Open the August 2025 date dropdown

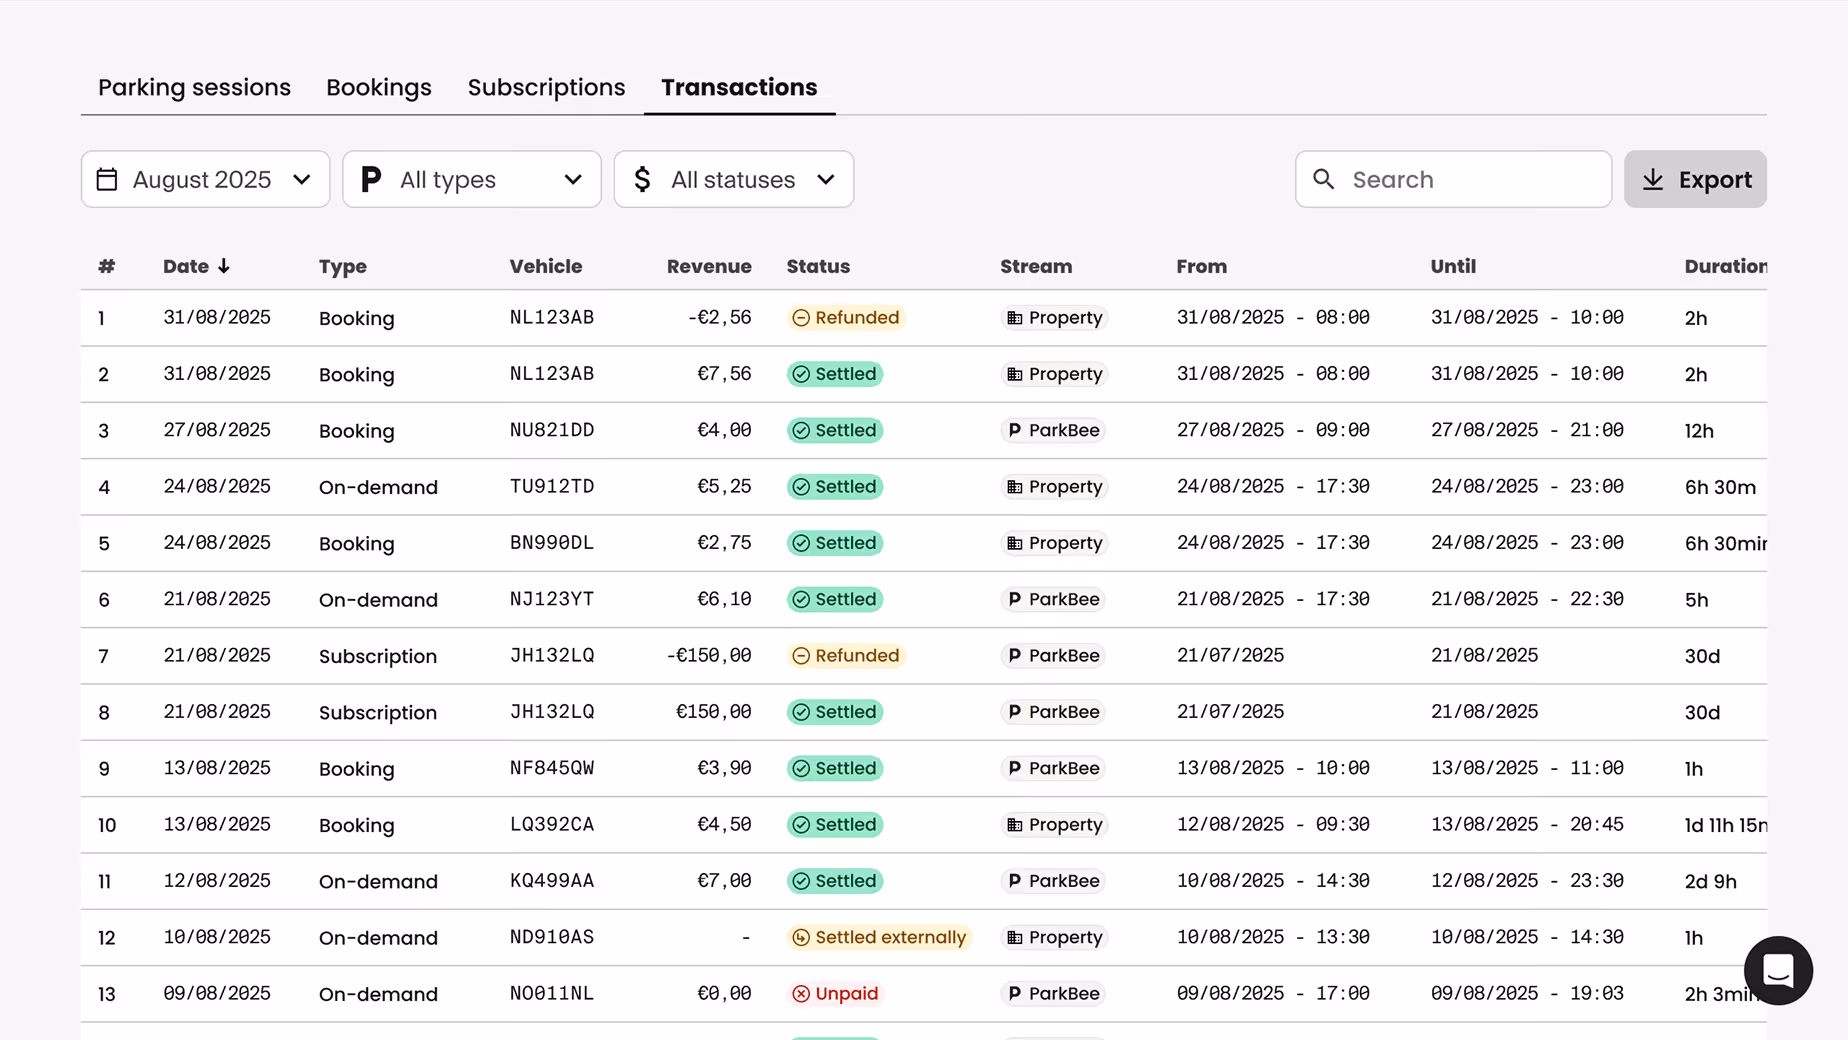[205, 179]
